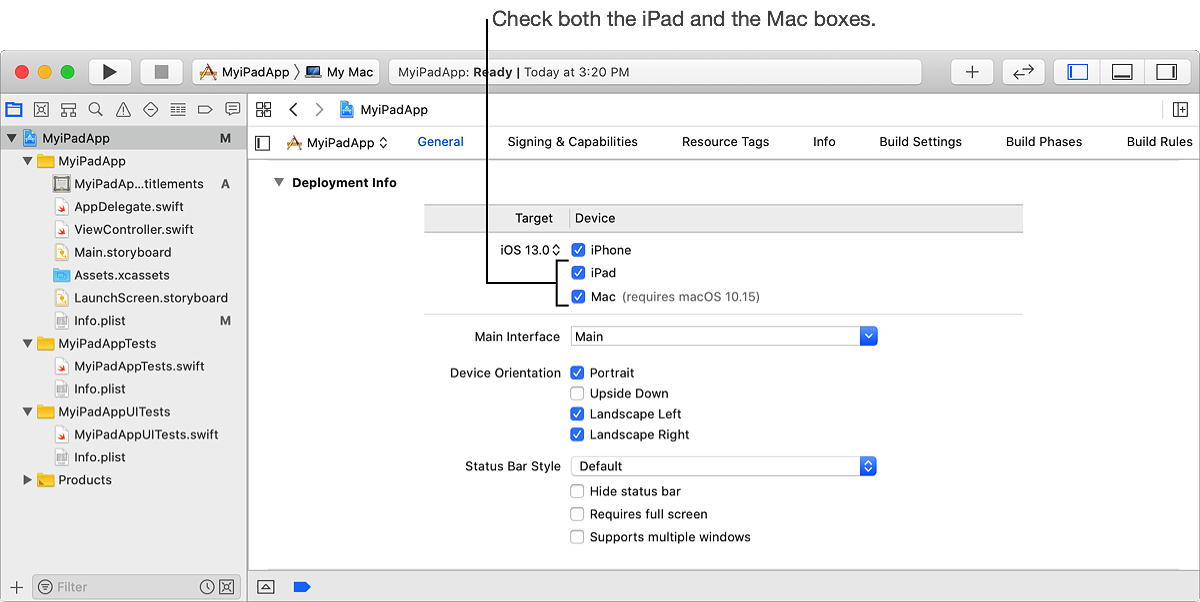Image resolution: width=1200 pixels, height=602 pixels.
Task: Switch to the General tab
Action: pos(441,142)
